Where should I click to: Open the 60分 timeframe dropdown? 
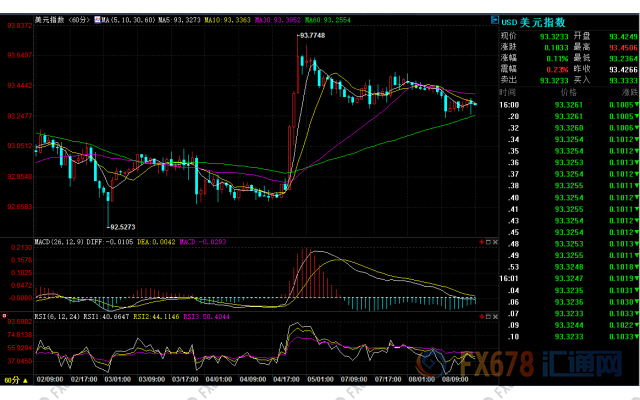click(x=12, y=380)
